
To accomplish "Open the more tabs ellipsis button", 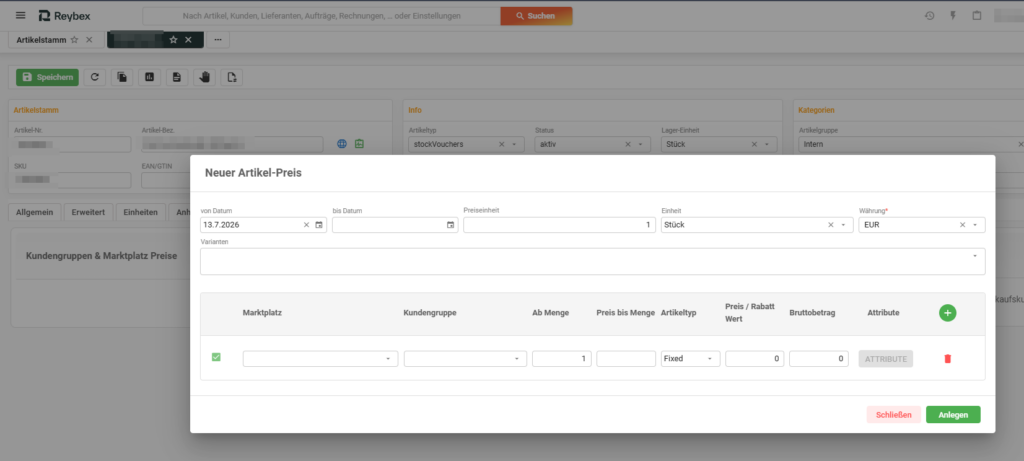I will (217, 40).
